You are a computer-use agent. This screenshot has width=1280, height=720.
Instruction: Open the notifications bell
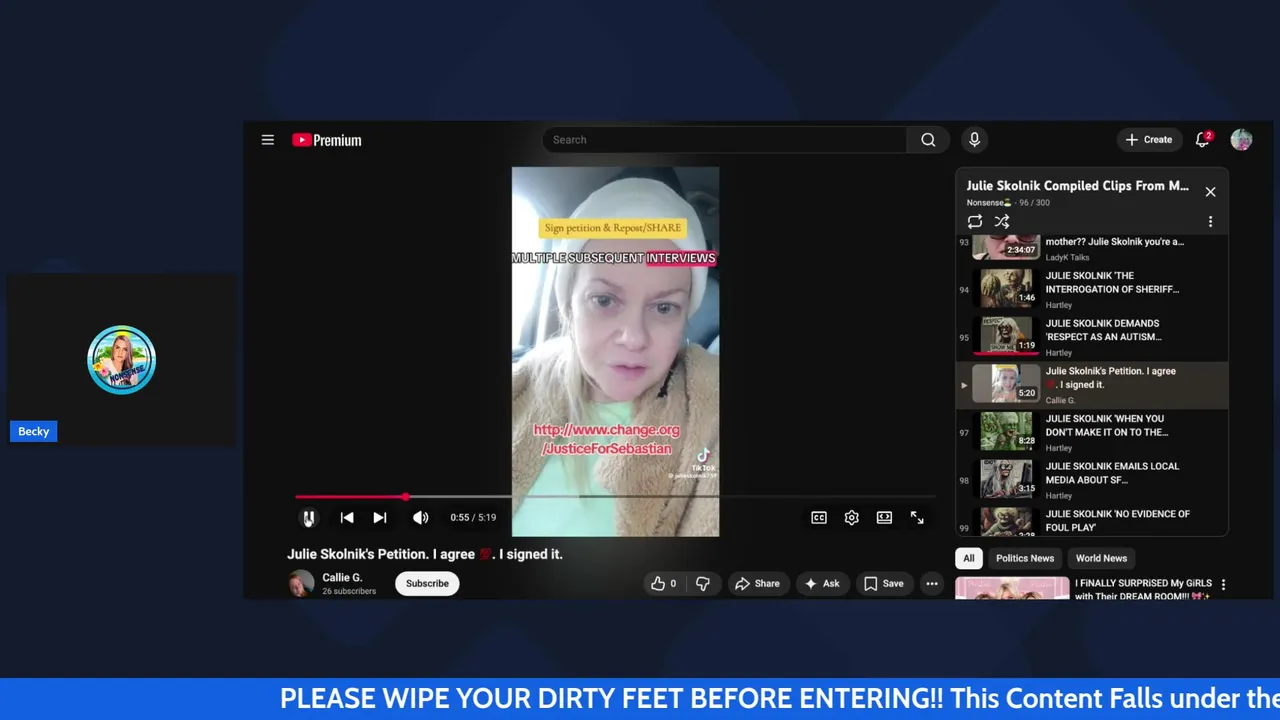[x=1203, y=140]
